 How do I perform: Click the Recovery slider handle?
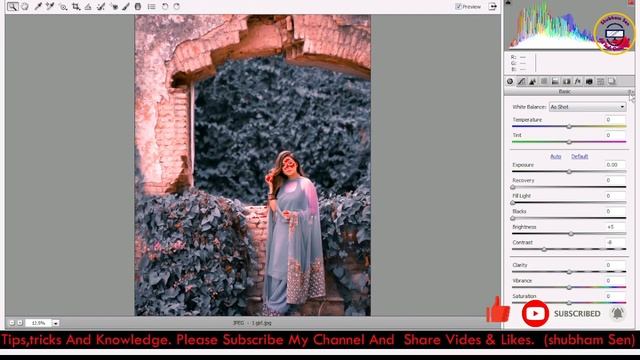pos(513,187)
